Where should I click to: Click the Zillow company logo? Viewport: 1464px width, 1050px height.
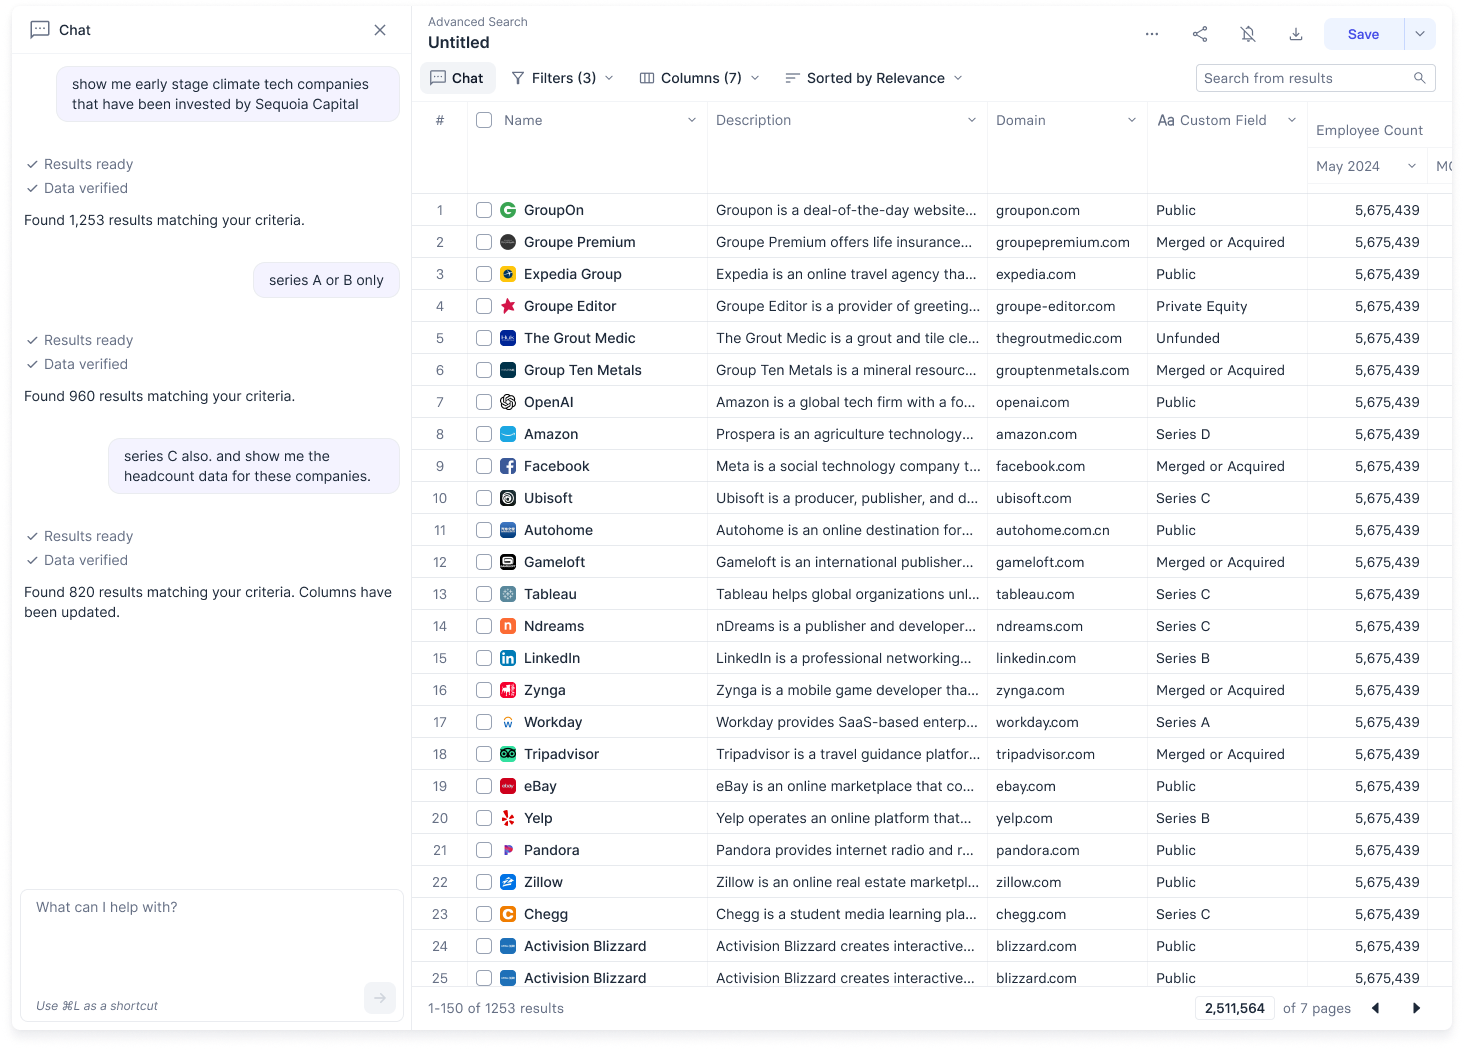(x=508, y=882)
